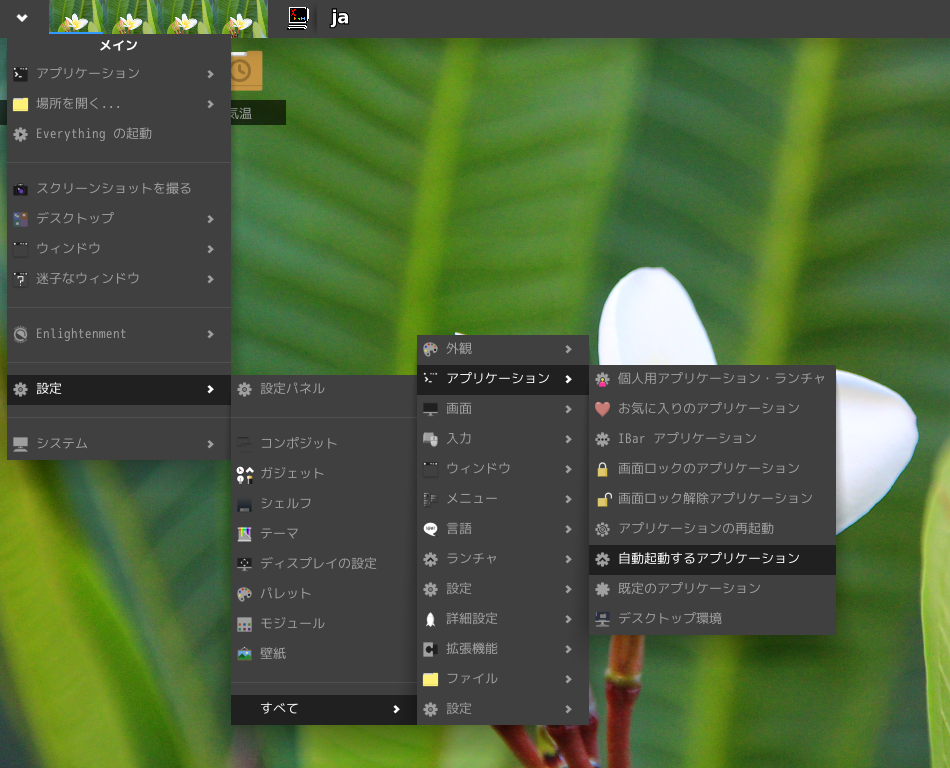
Task: Expand the メニュー submenu arrow
Action: pyautogui.click(x=568, y=499)
